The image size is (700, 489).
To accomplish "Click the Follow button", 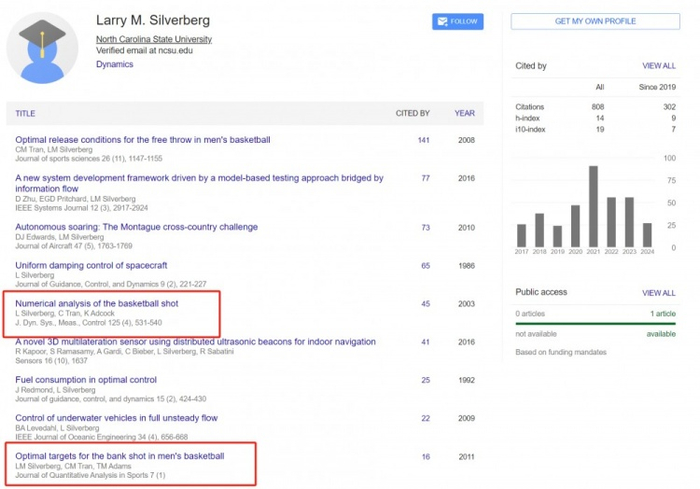I will pos(457,21).
